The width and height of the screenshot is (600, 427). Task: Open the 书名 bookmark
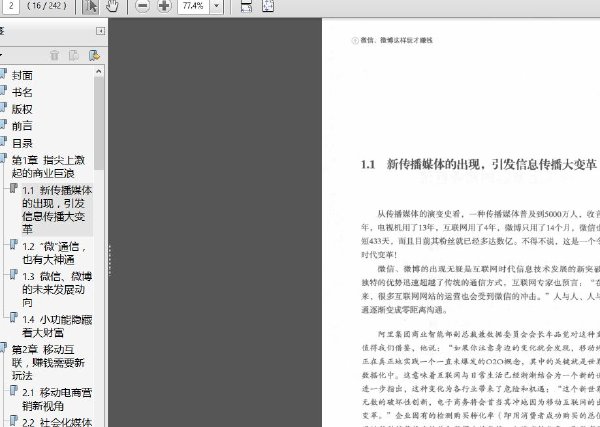pyautogui.click(x=22, y=92)
